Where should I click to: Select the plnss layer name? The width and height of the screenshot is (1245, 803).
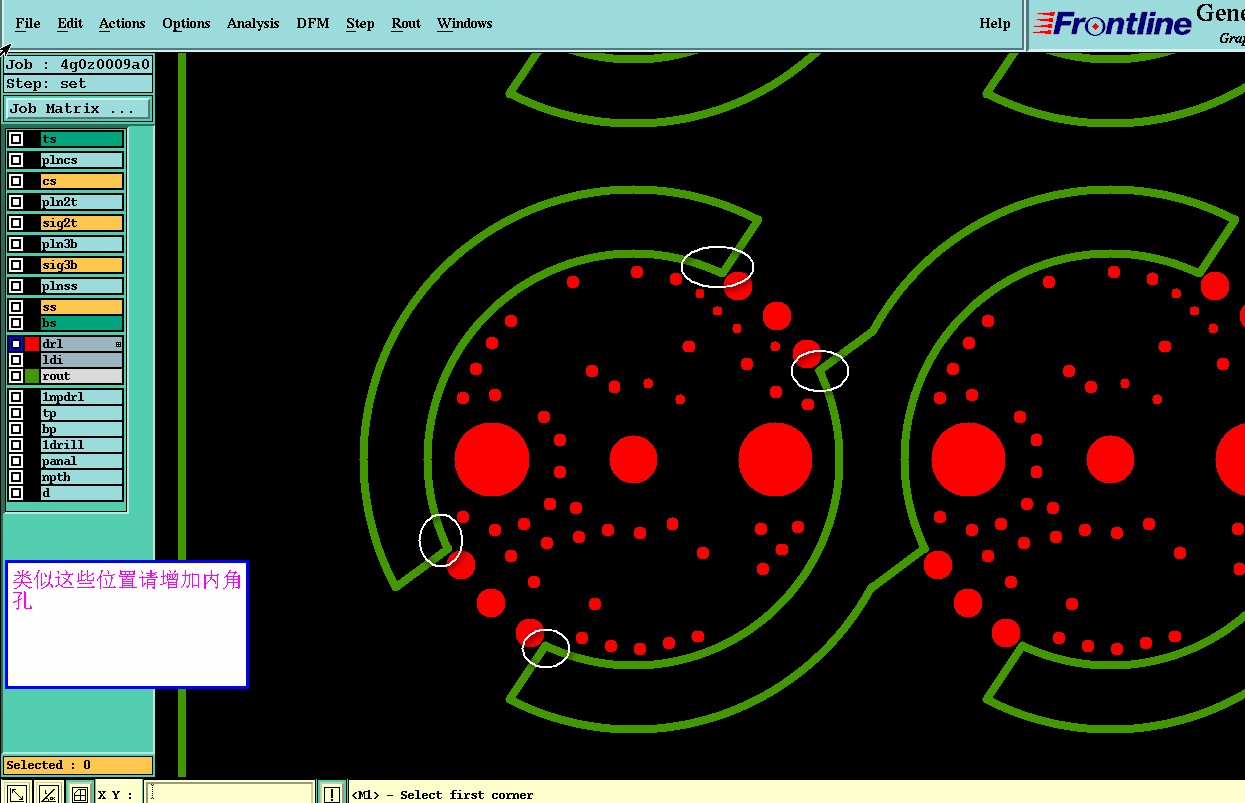tap(82, 286)
